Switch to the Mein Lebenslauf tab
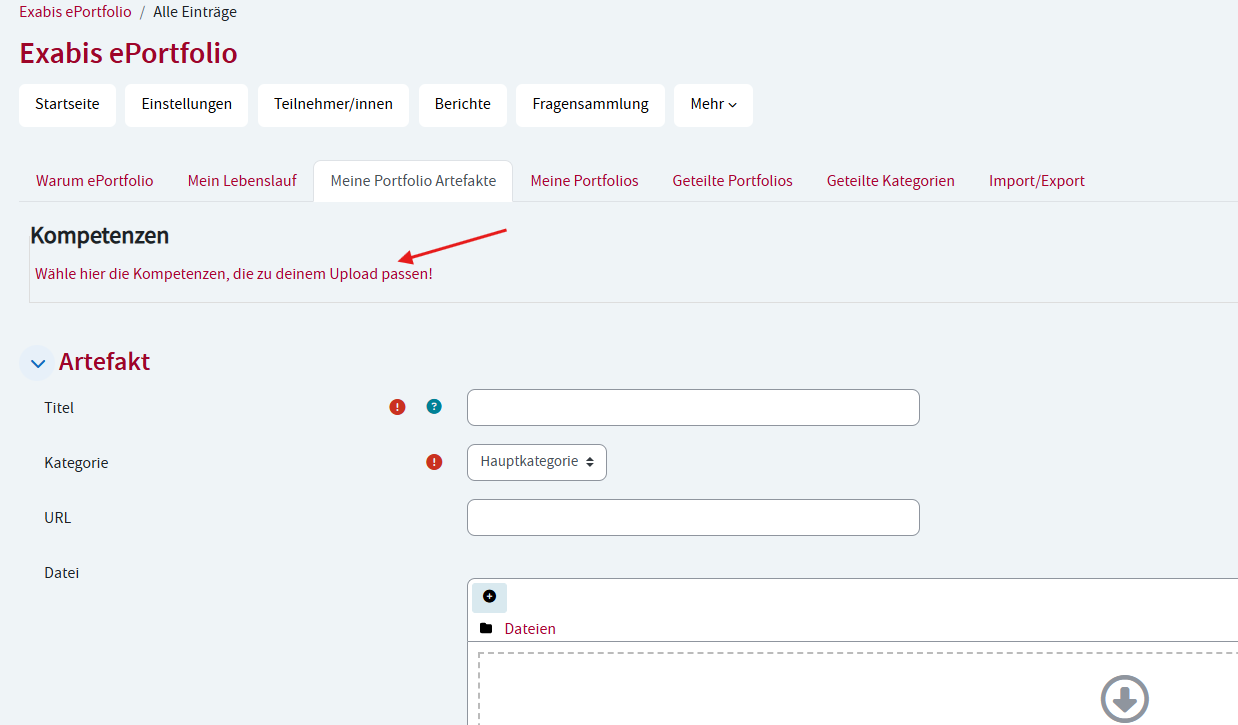The height and width of the screenshot is (725, 1238). click(242, 181)
